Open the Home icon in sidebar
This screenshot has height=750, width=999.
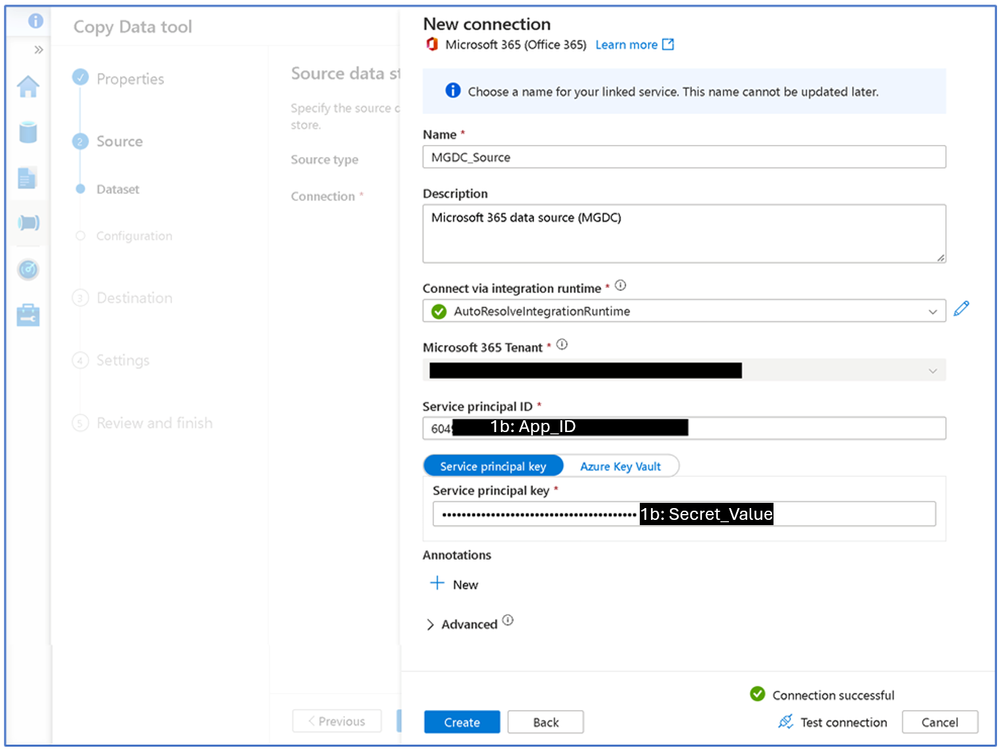point(28,87)
